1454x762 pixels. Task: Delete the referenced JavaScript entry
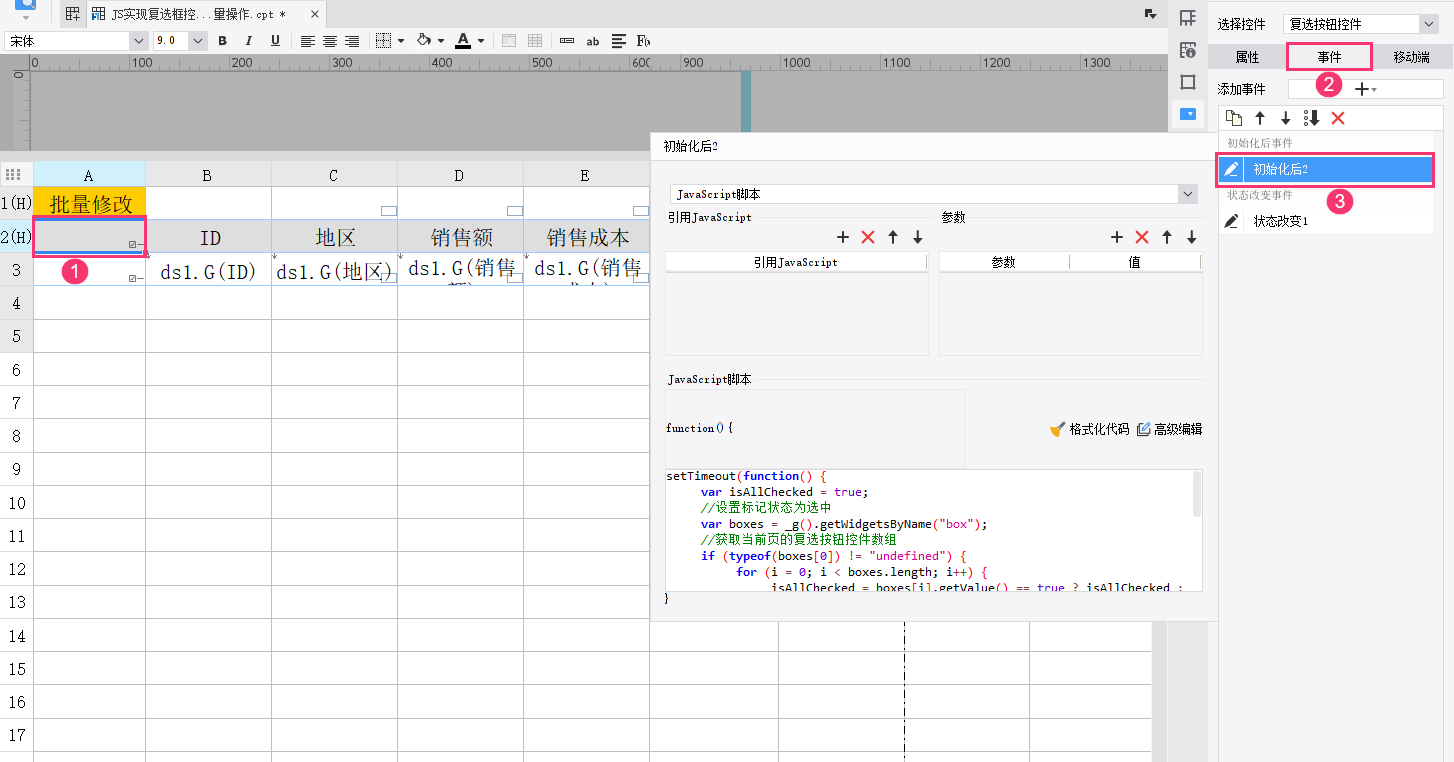[868, 237]
